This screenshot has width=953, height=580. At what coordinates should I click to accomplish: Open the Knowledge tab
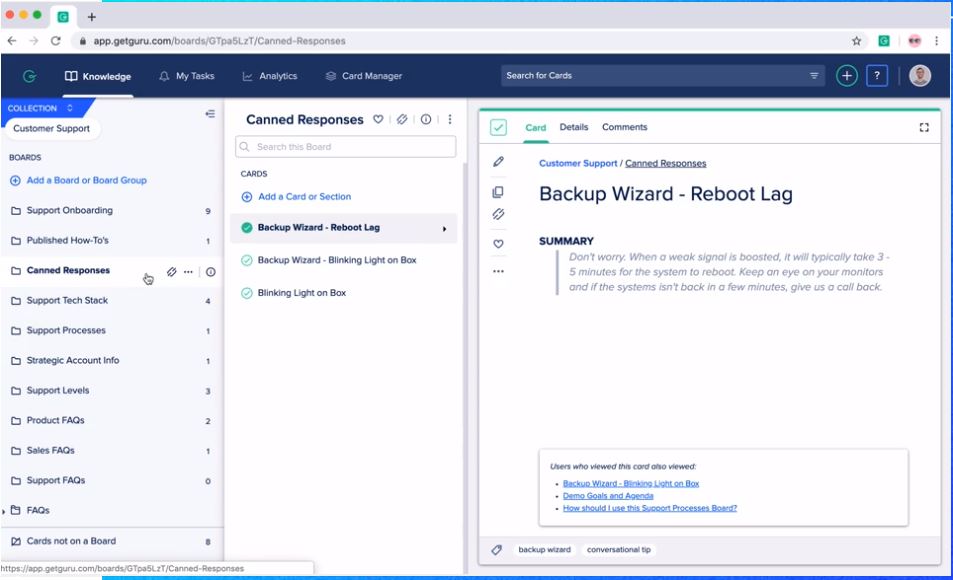(98, 76)
